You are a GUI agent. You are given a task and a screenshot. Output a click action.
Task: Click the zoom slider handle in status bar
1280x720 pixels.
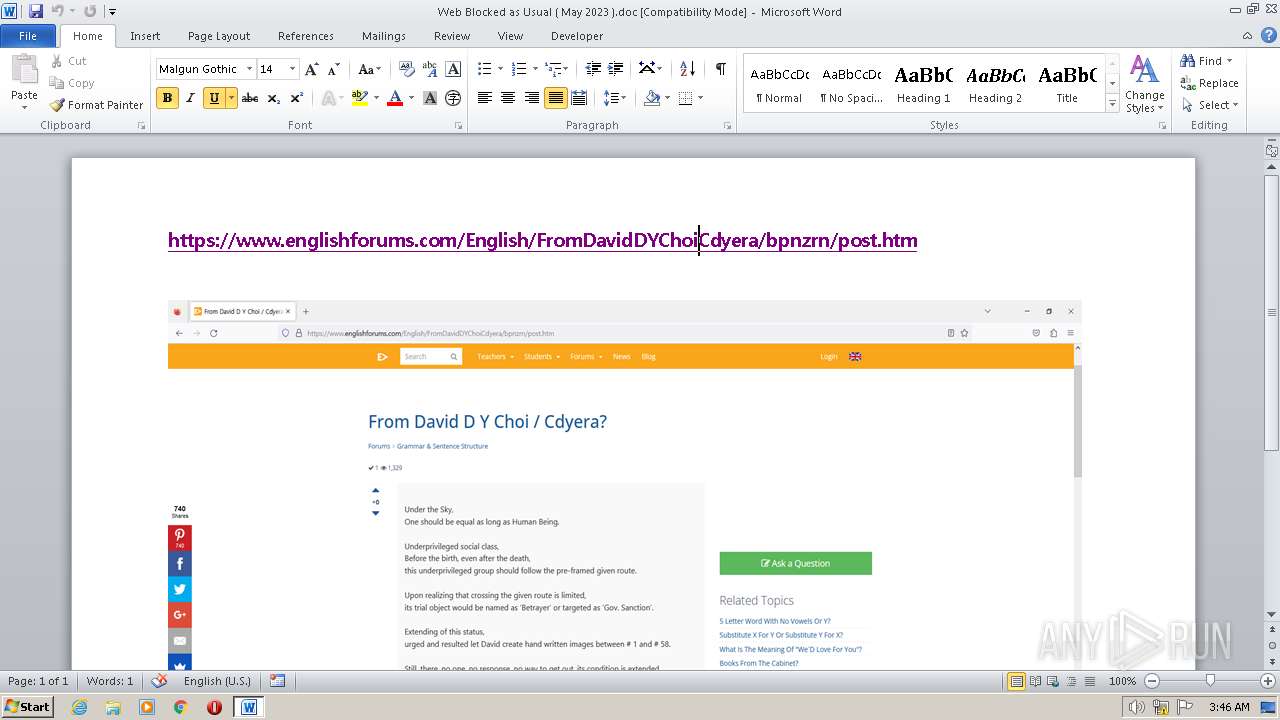[1210, 681]
